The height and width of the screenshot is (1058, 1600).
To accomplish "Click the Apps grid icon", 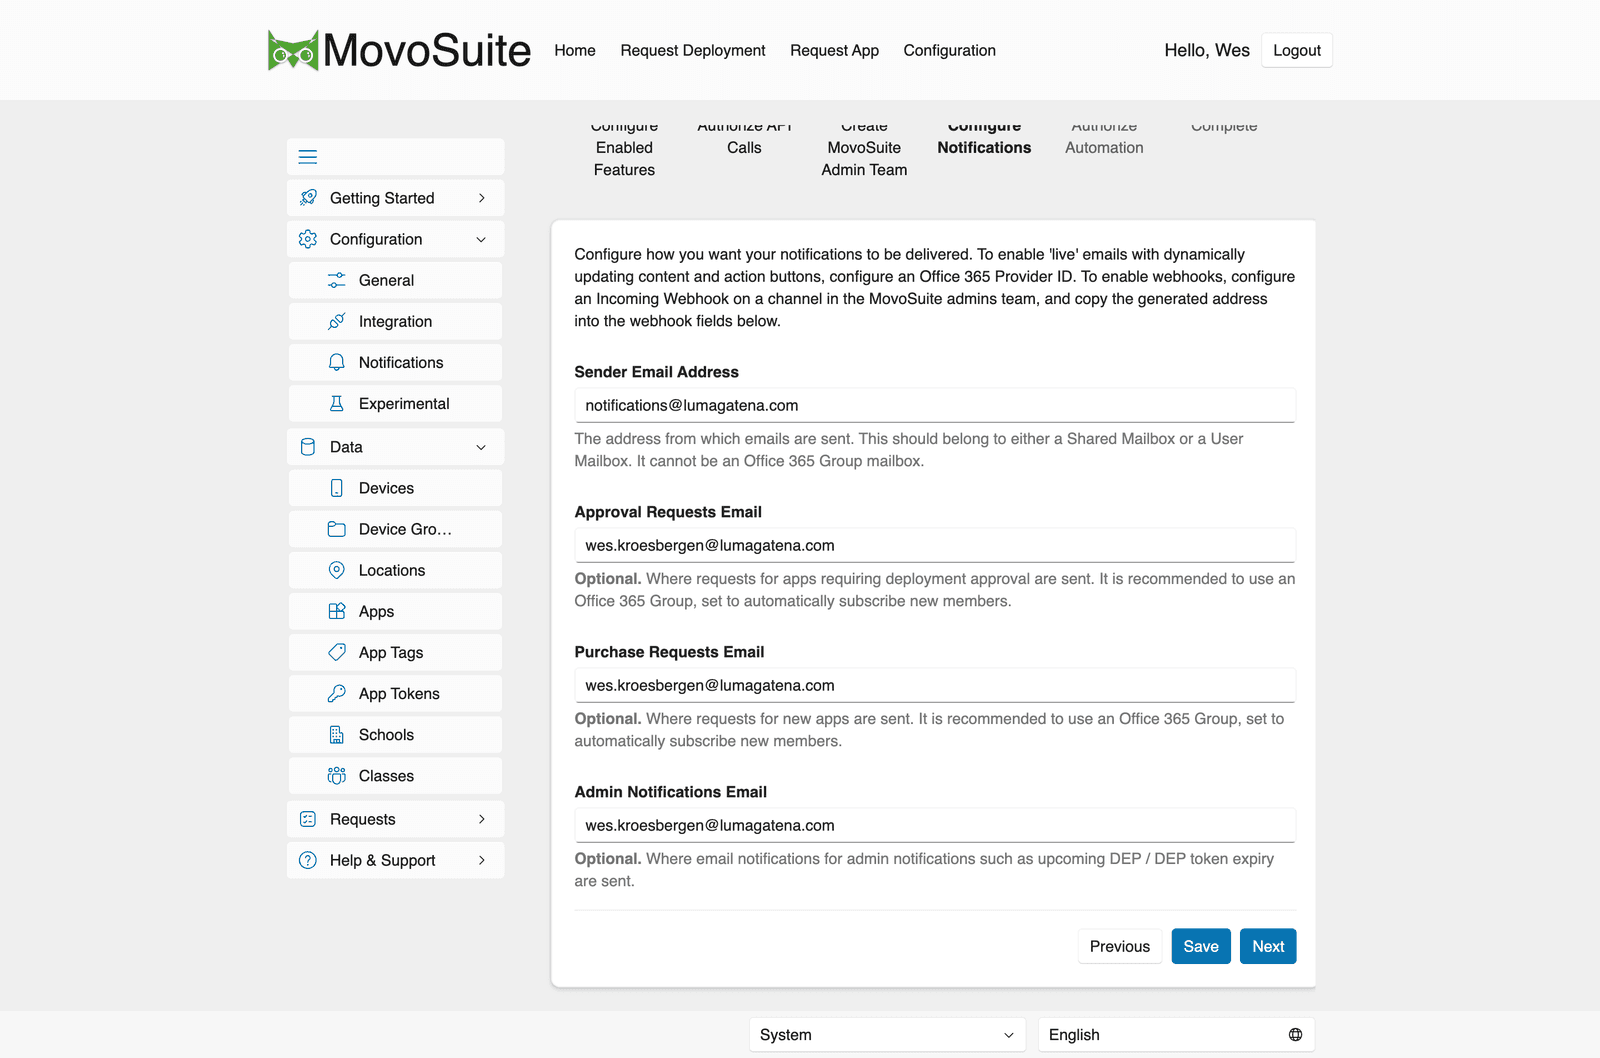I will point(337,611).
